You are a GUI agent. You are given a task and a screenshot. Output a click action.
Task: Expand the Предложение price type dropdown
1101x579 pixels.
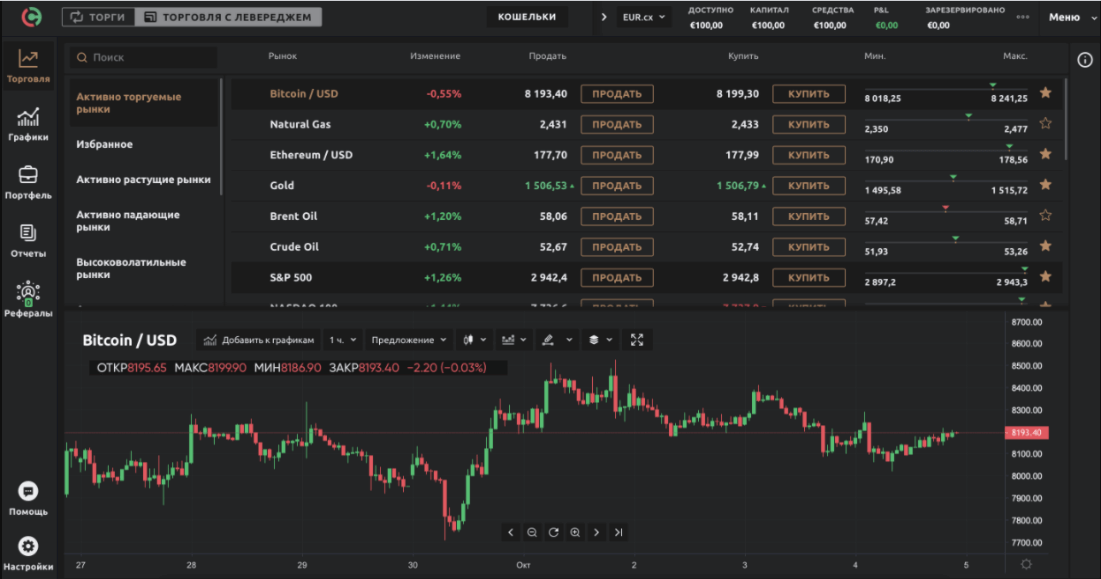[x=410, y=340]
